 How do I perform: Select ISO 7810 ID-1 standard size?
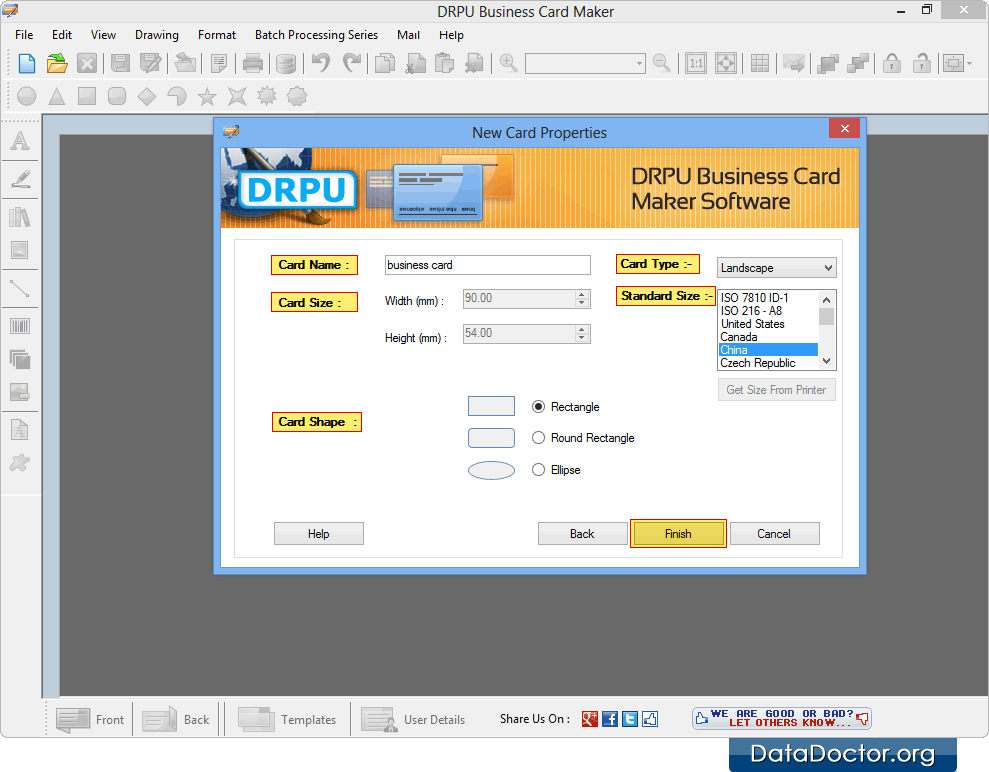768,298
